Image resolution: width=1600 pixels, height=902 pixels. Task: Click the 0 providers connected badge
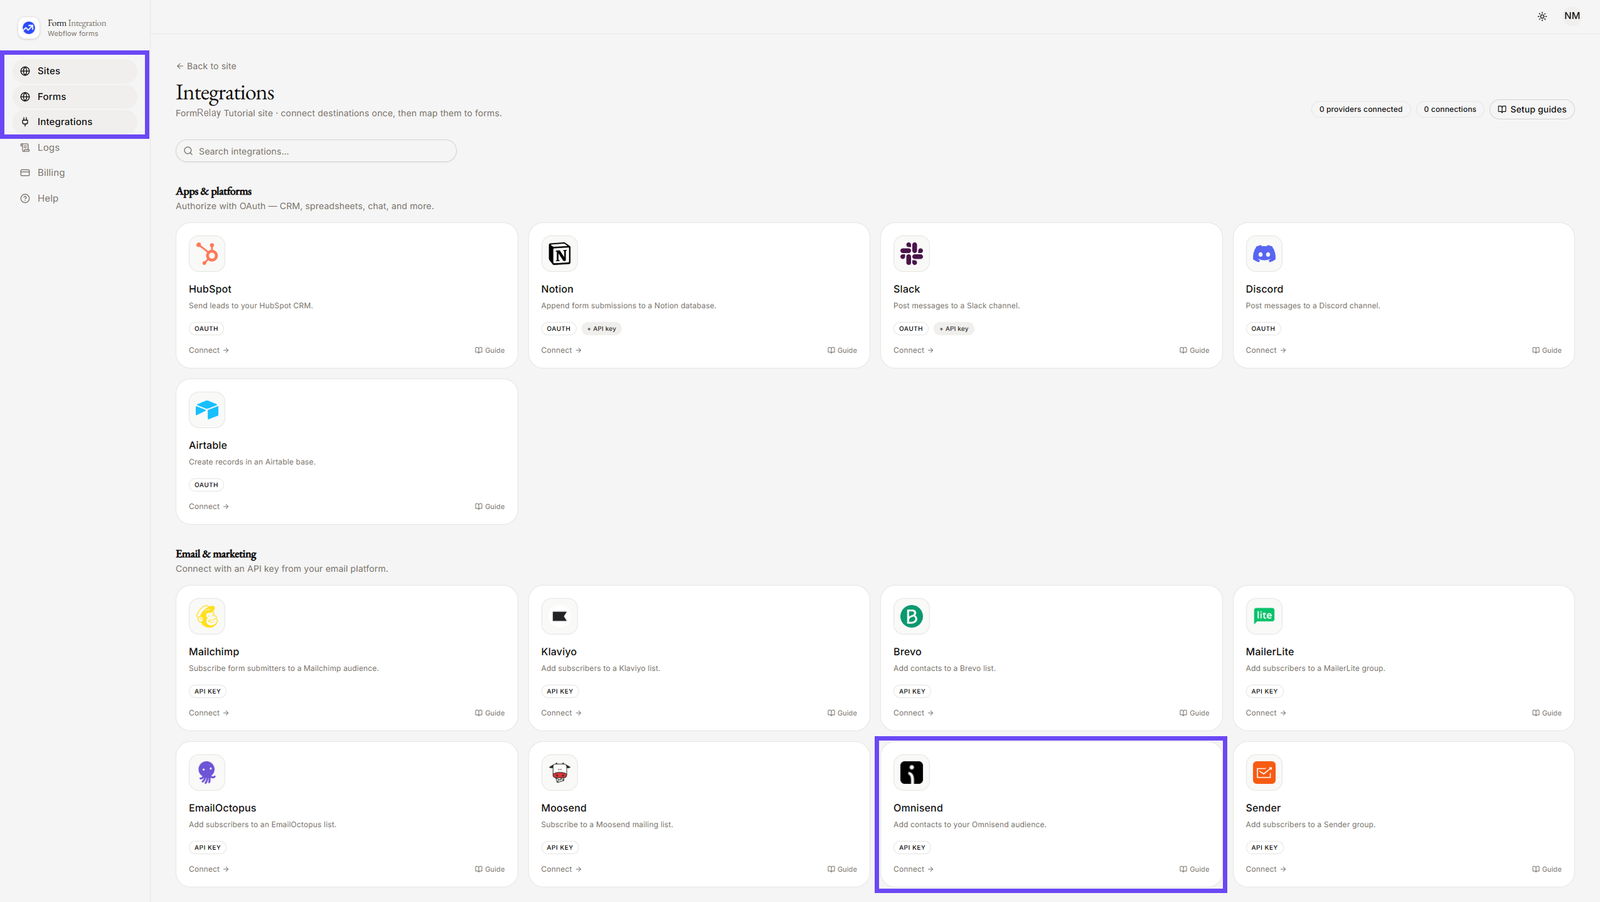point(1360,109)
